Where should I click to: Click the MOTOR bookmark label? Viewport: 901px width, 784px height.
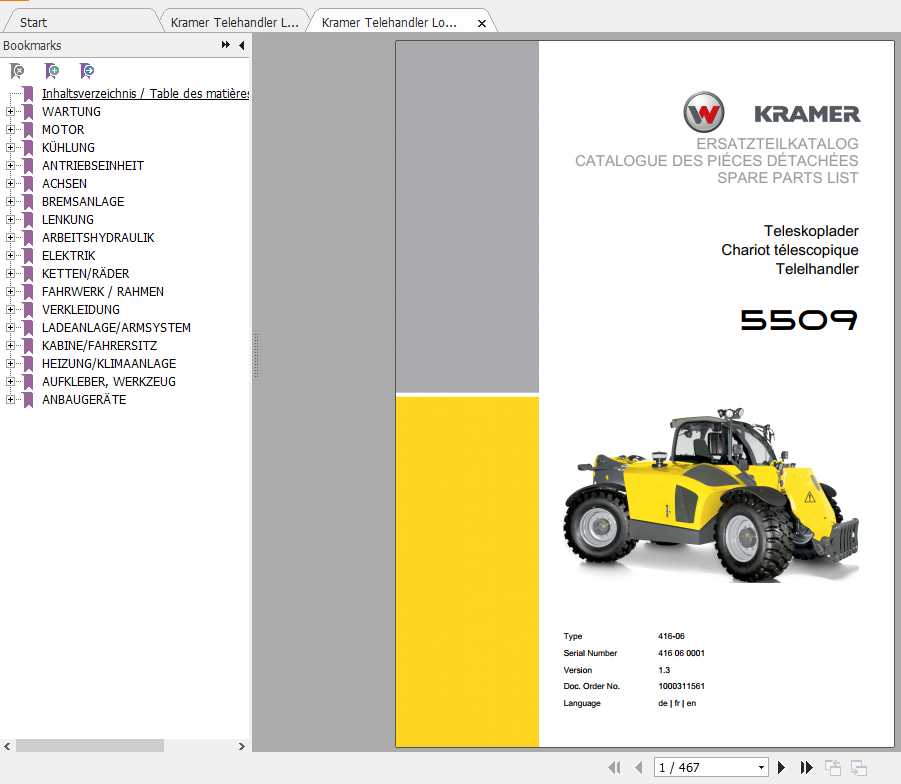63,129
